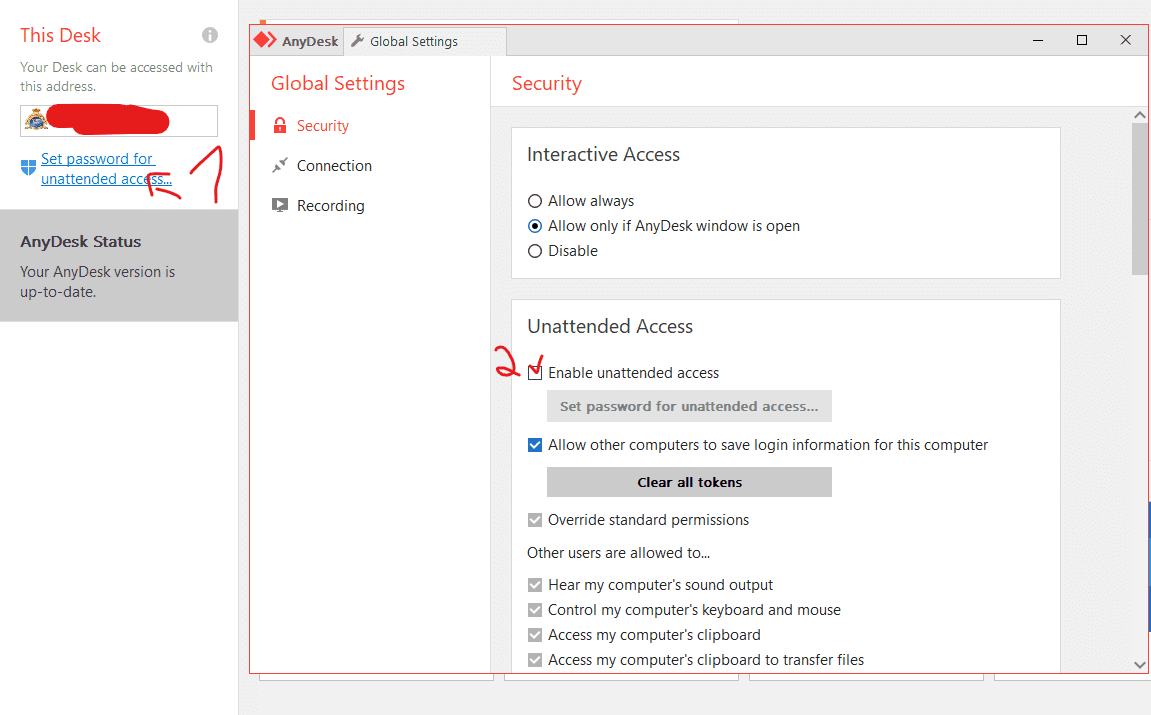The height and width of the screenshot is (715, 1151).
Task: Switch to the Recording settings section
Action: (330, 206)
